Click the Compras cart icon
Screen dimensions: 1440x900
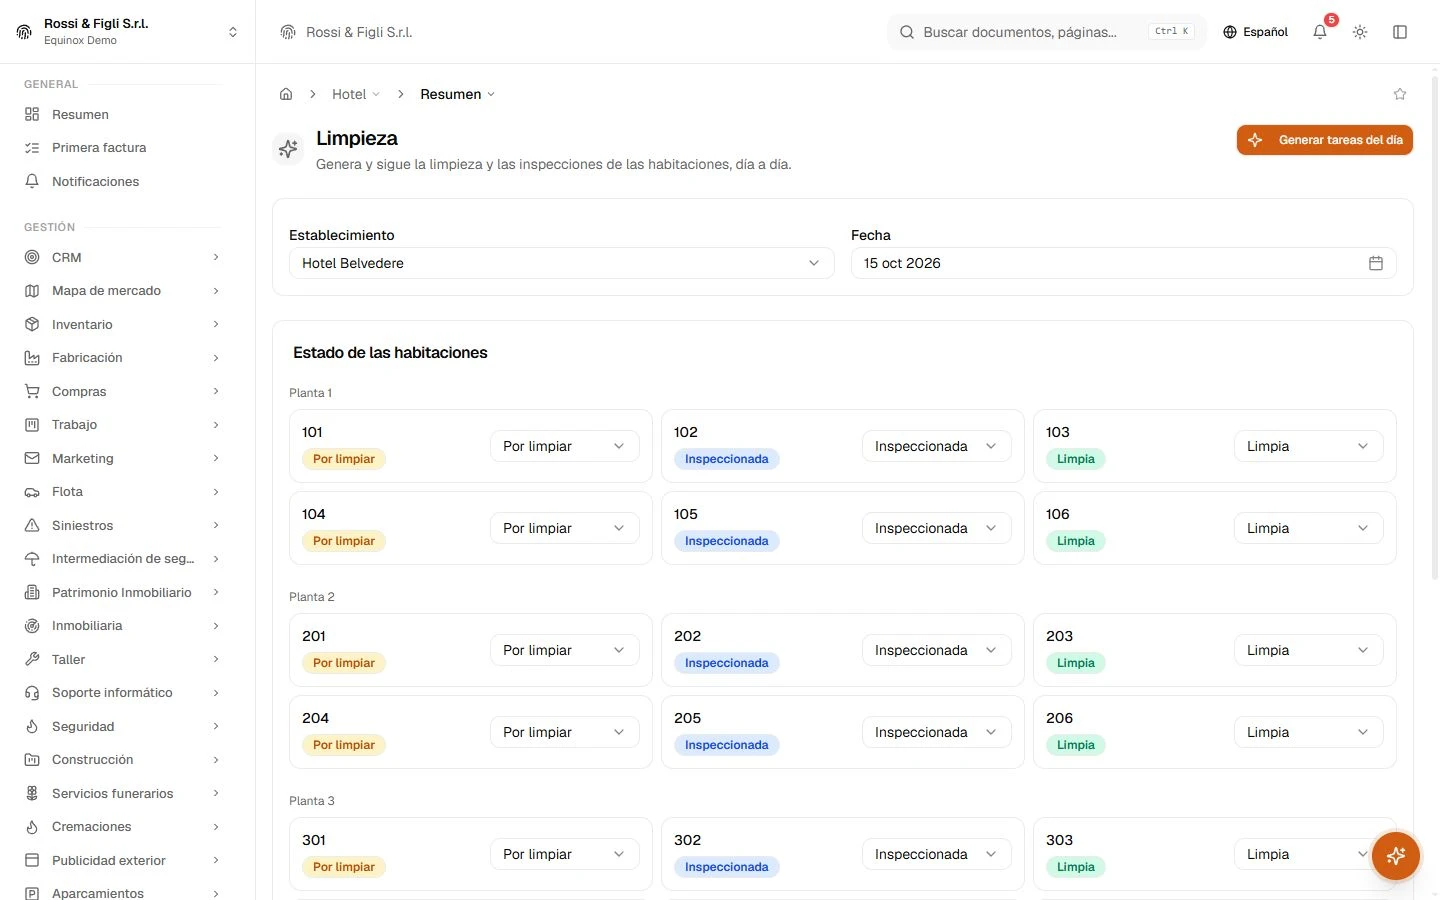[x=32, y=391]
